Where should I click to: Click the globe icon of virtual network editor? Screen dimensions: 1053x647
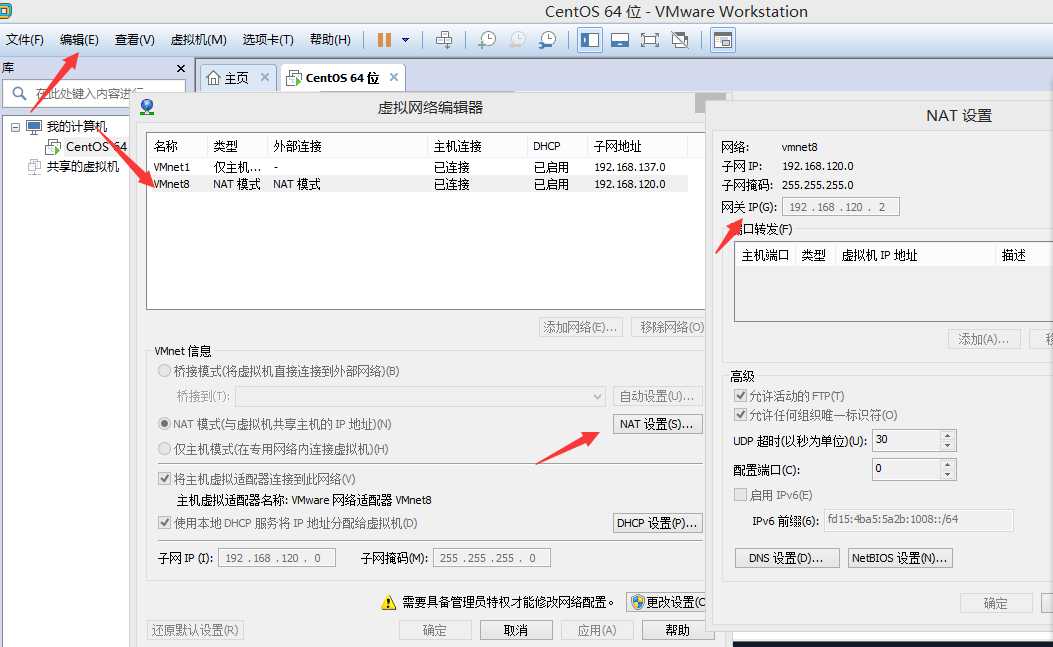(x=147, y=107)
